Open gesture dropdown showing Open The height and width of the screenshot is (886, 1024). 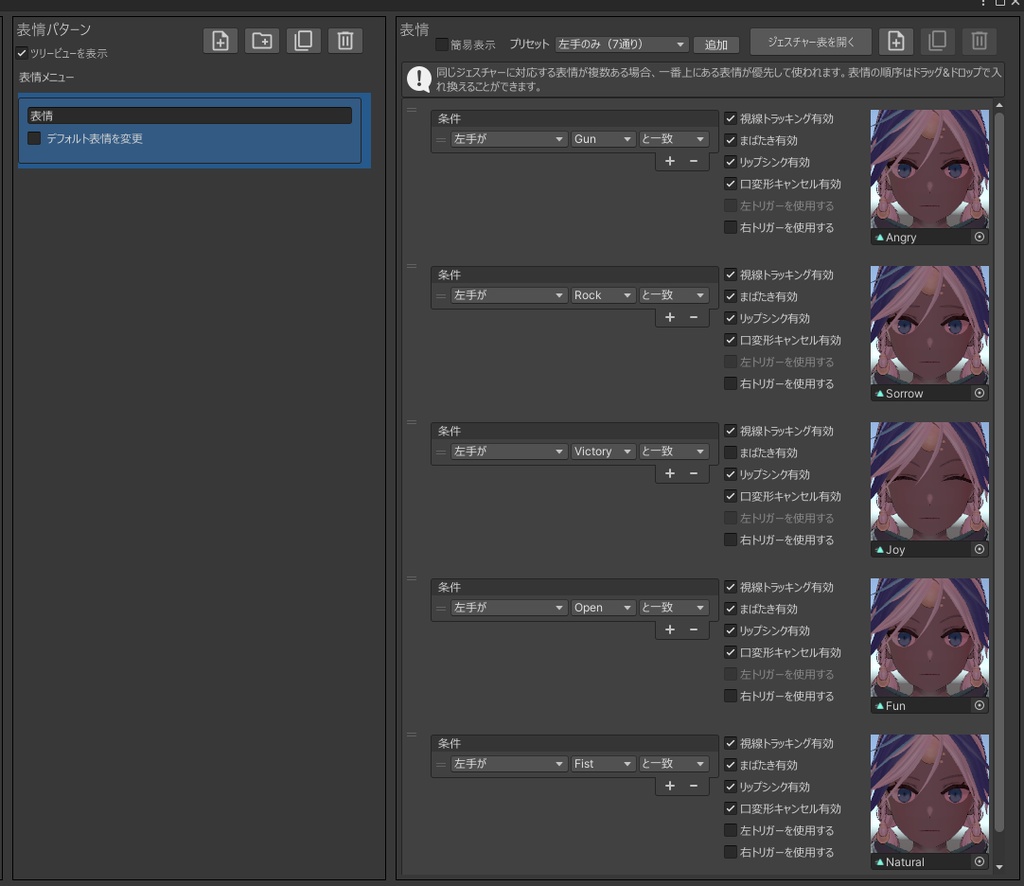tap(602, 607)
